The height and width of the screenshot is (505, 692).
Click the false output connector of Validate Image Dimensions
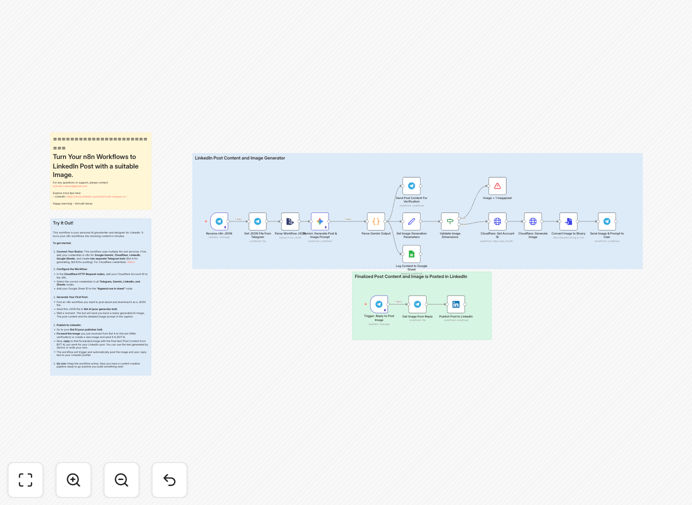coord(459,224)
